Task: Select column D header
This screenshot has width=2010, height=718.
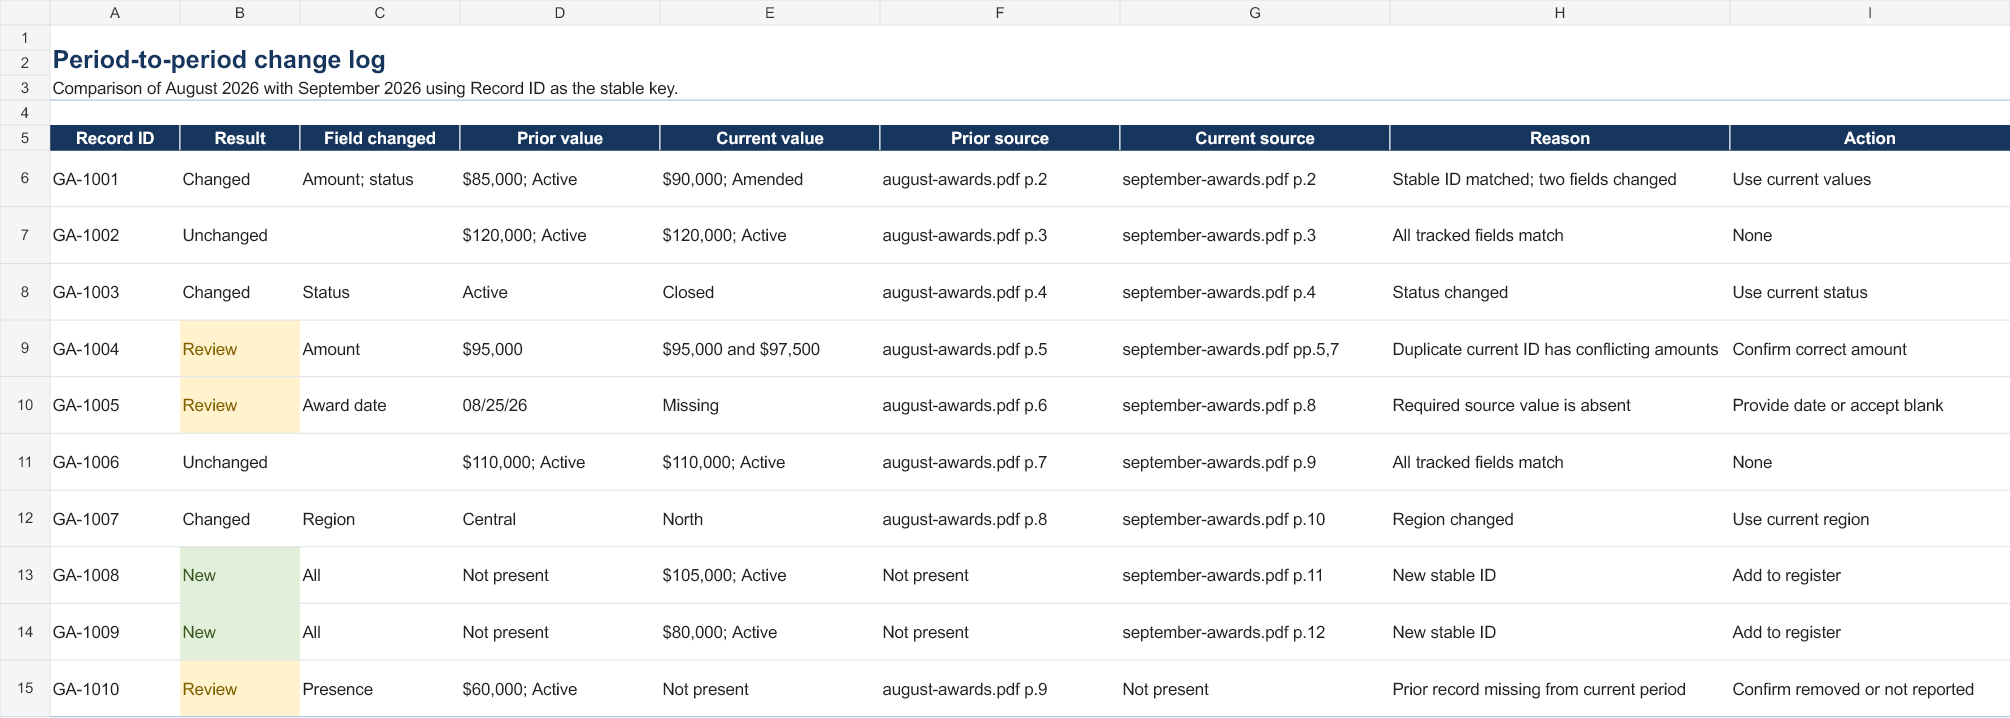Action: coord(560,12)
